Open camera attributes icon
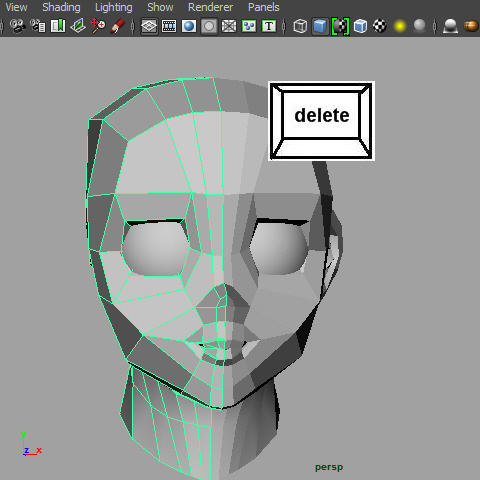Viewport: 480px width, 480px height. tap(38, 26)
